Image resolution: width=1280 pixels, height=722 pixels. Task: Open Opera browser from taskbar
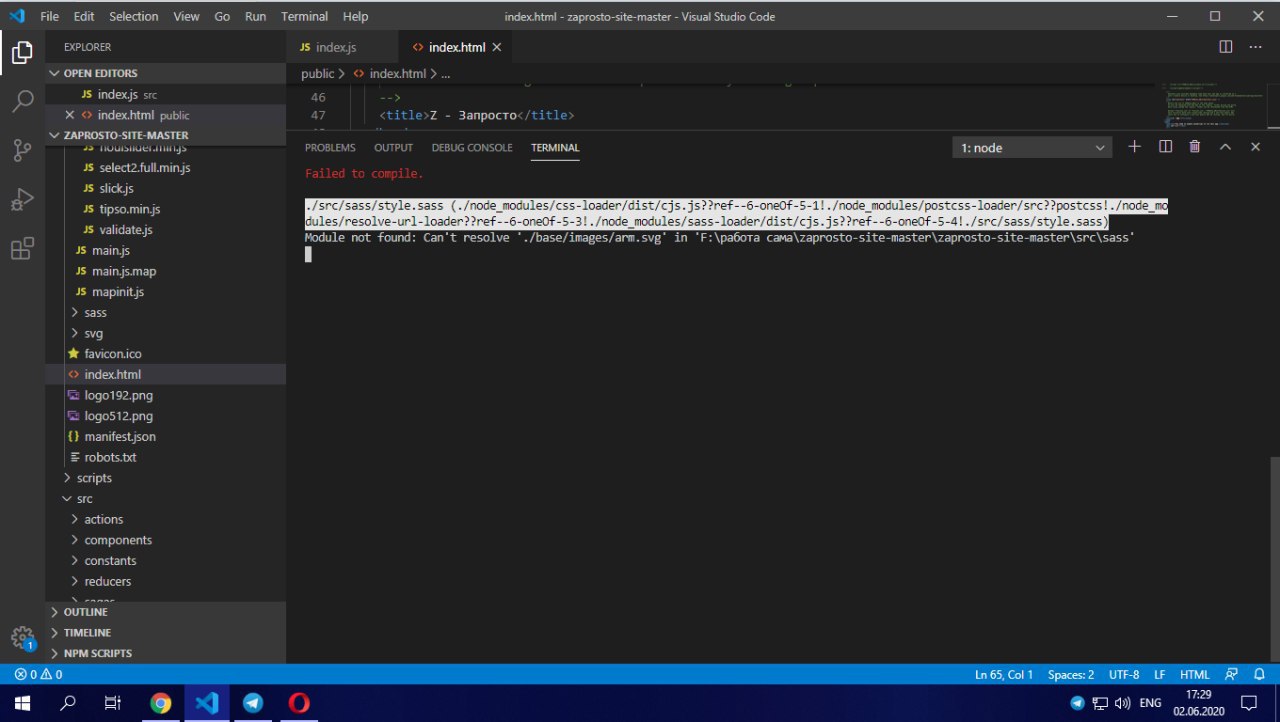[x=298, y=703]
